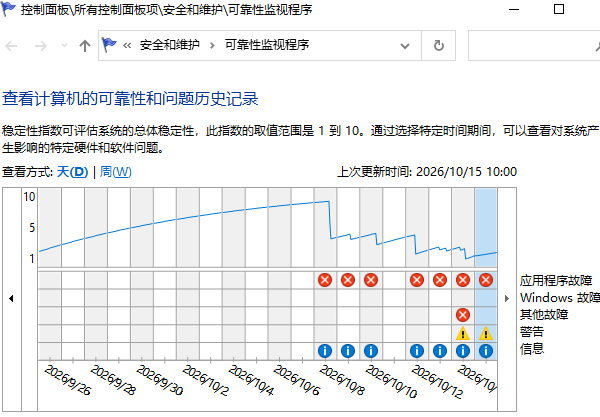Click the 其他故障 row label
The height and width of the screenshot is (417, 600).
544,315
